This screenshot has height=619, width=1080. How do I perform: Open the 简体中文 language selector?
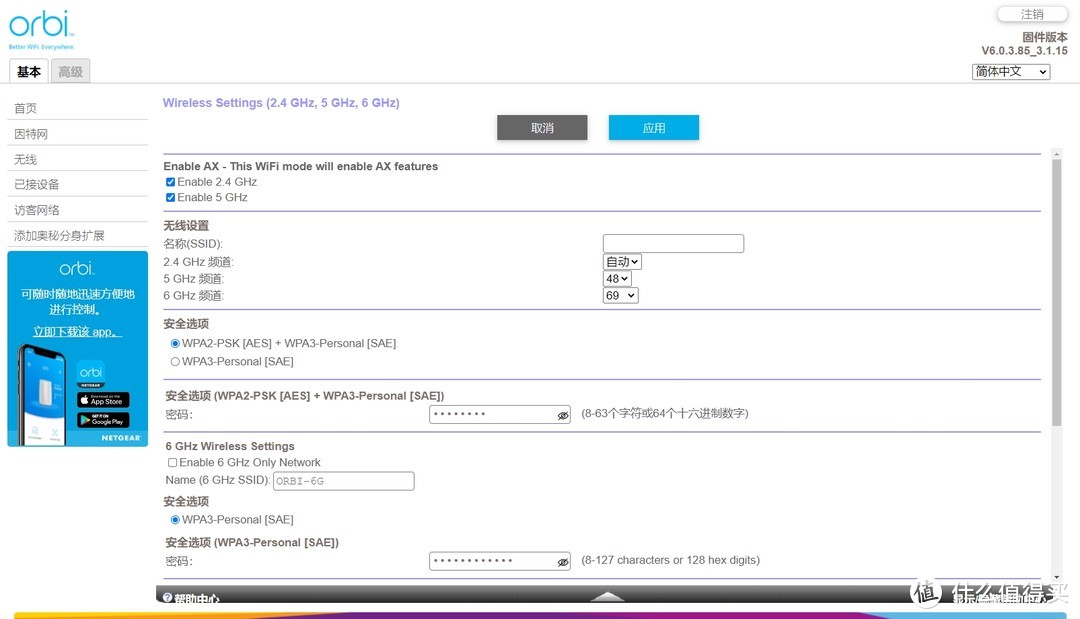1010,71
